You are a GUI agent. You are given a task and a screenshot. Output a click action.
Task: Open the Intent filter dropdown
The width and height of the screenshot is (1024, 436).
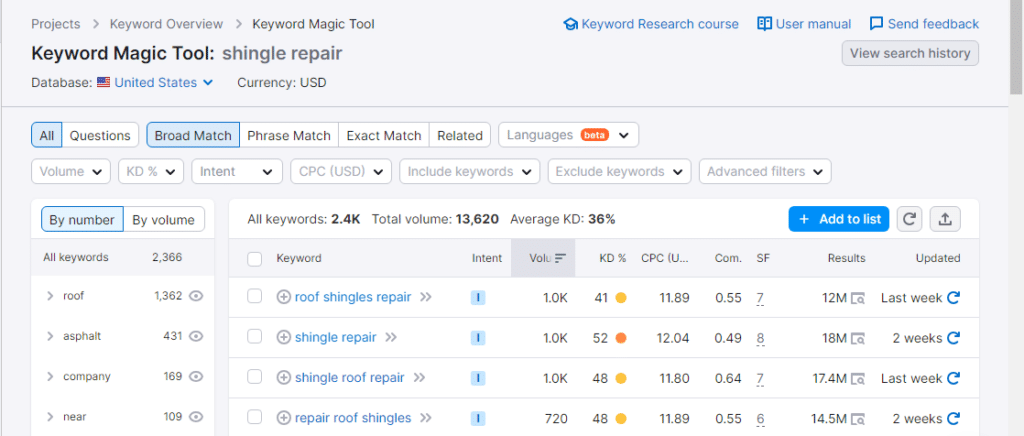point(237,172)
